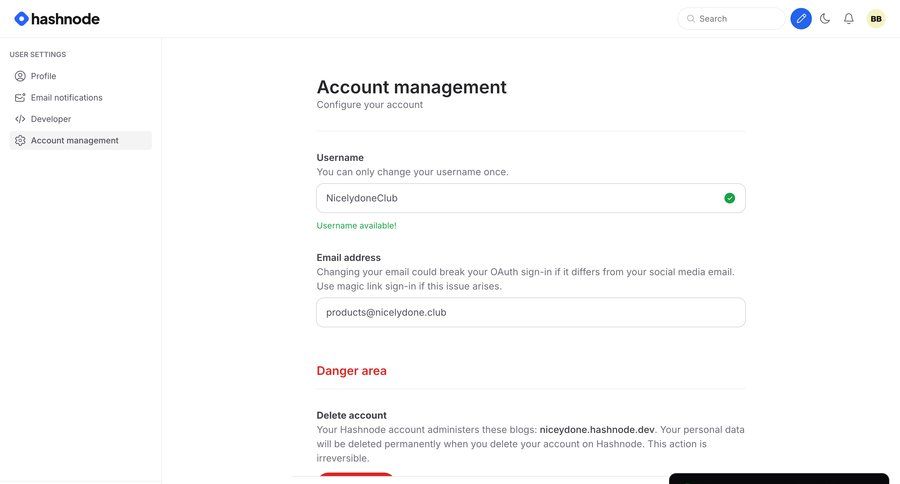Click the Email notifications envelope icon
The width and height of the screenshot is (900, 484).
[20, 98]
